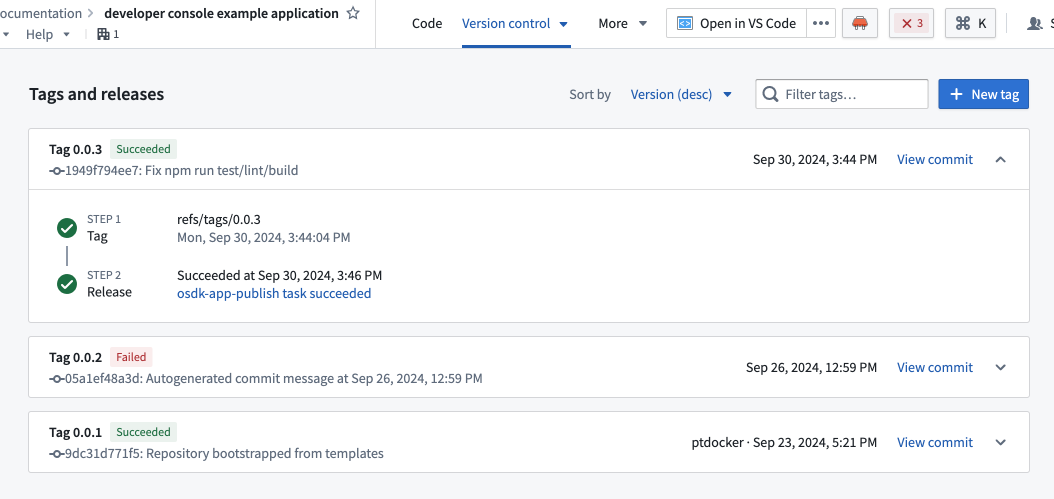The image size is (1054, 499).
Task: Click the Autogenerated commit message text
Action: coord(314,379)
